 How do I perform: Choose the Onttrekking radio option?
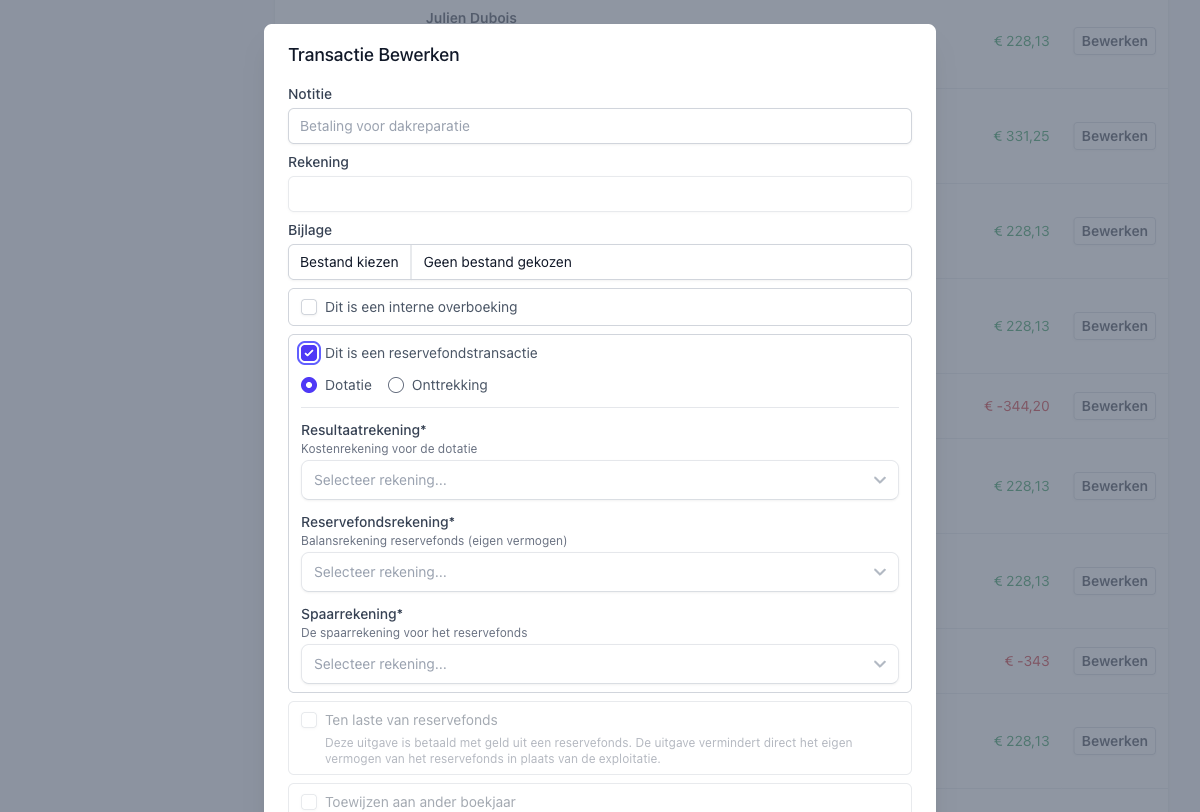pos(396,385)
